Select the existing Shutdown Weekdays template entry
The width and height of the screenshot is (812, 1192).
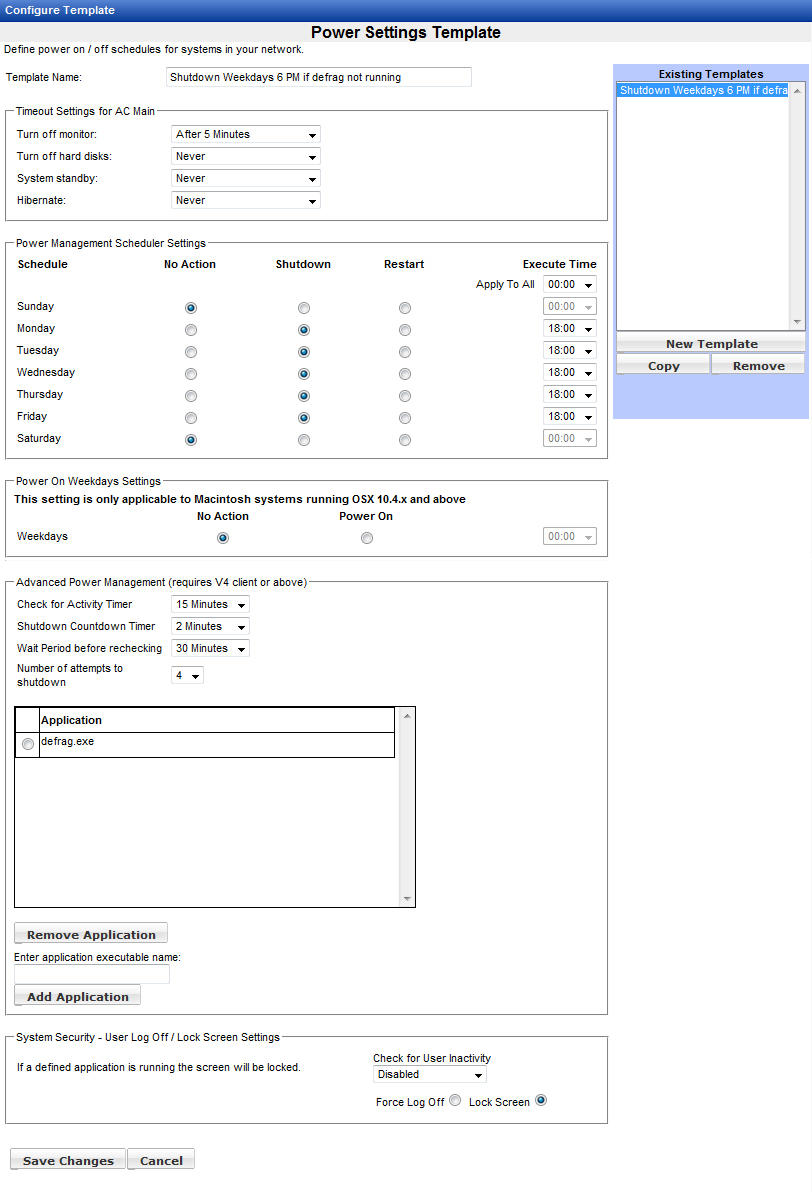coord(703,91)
